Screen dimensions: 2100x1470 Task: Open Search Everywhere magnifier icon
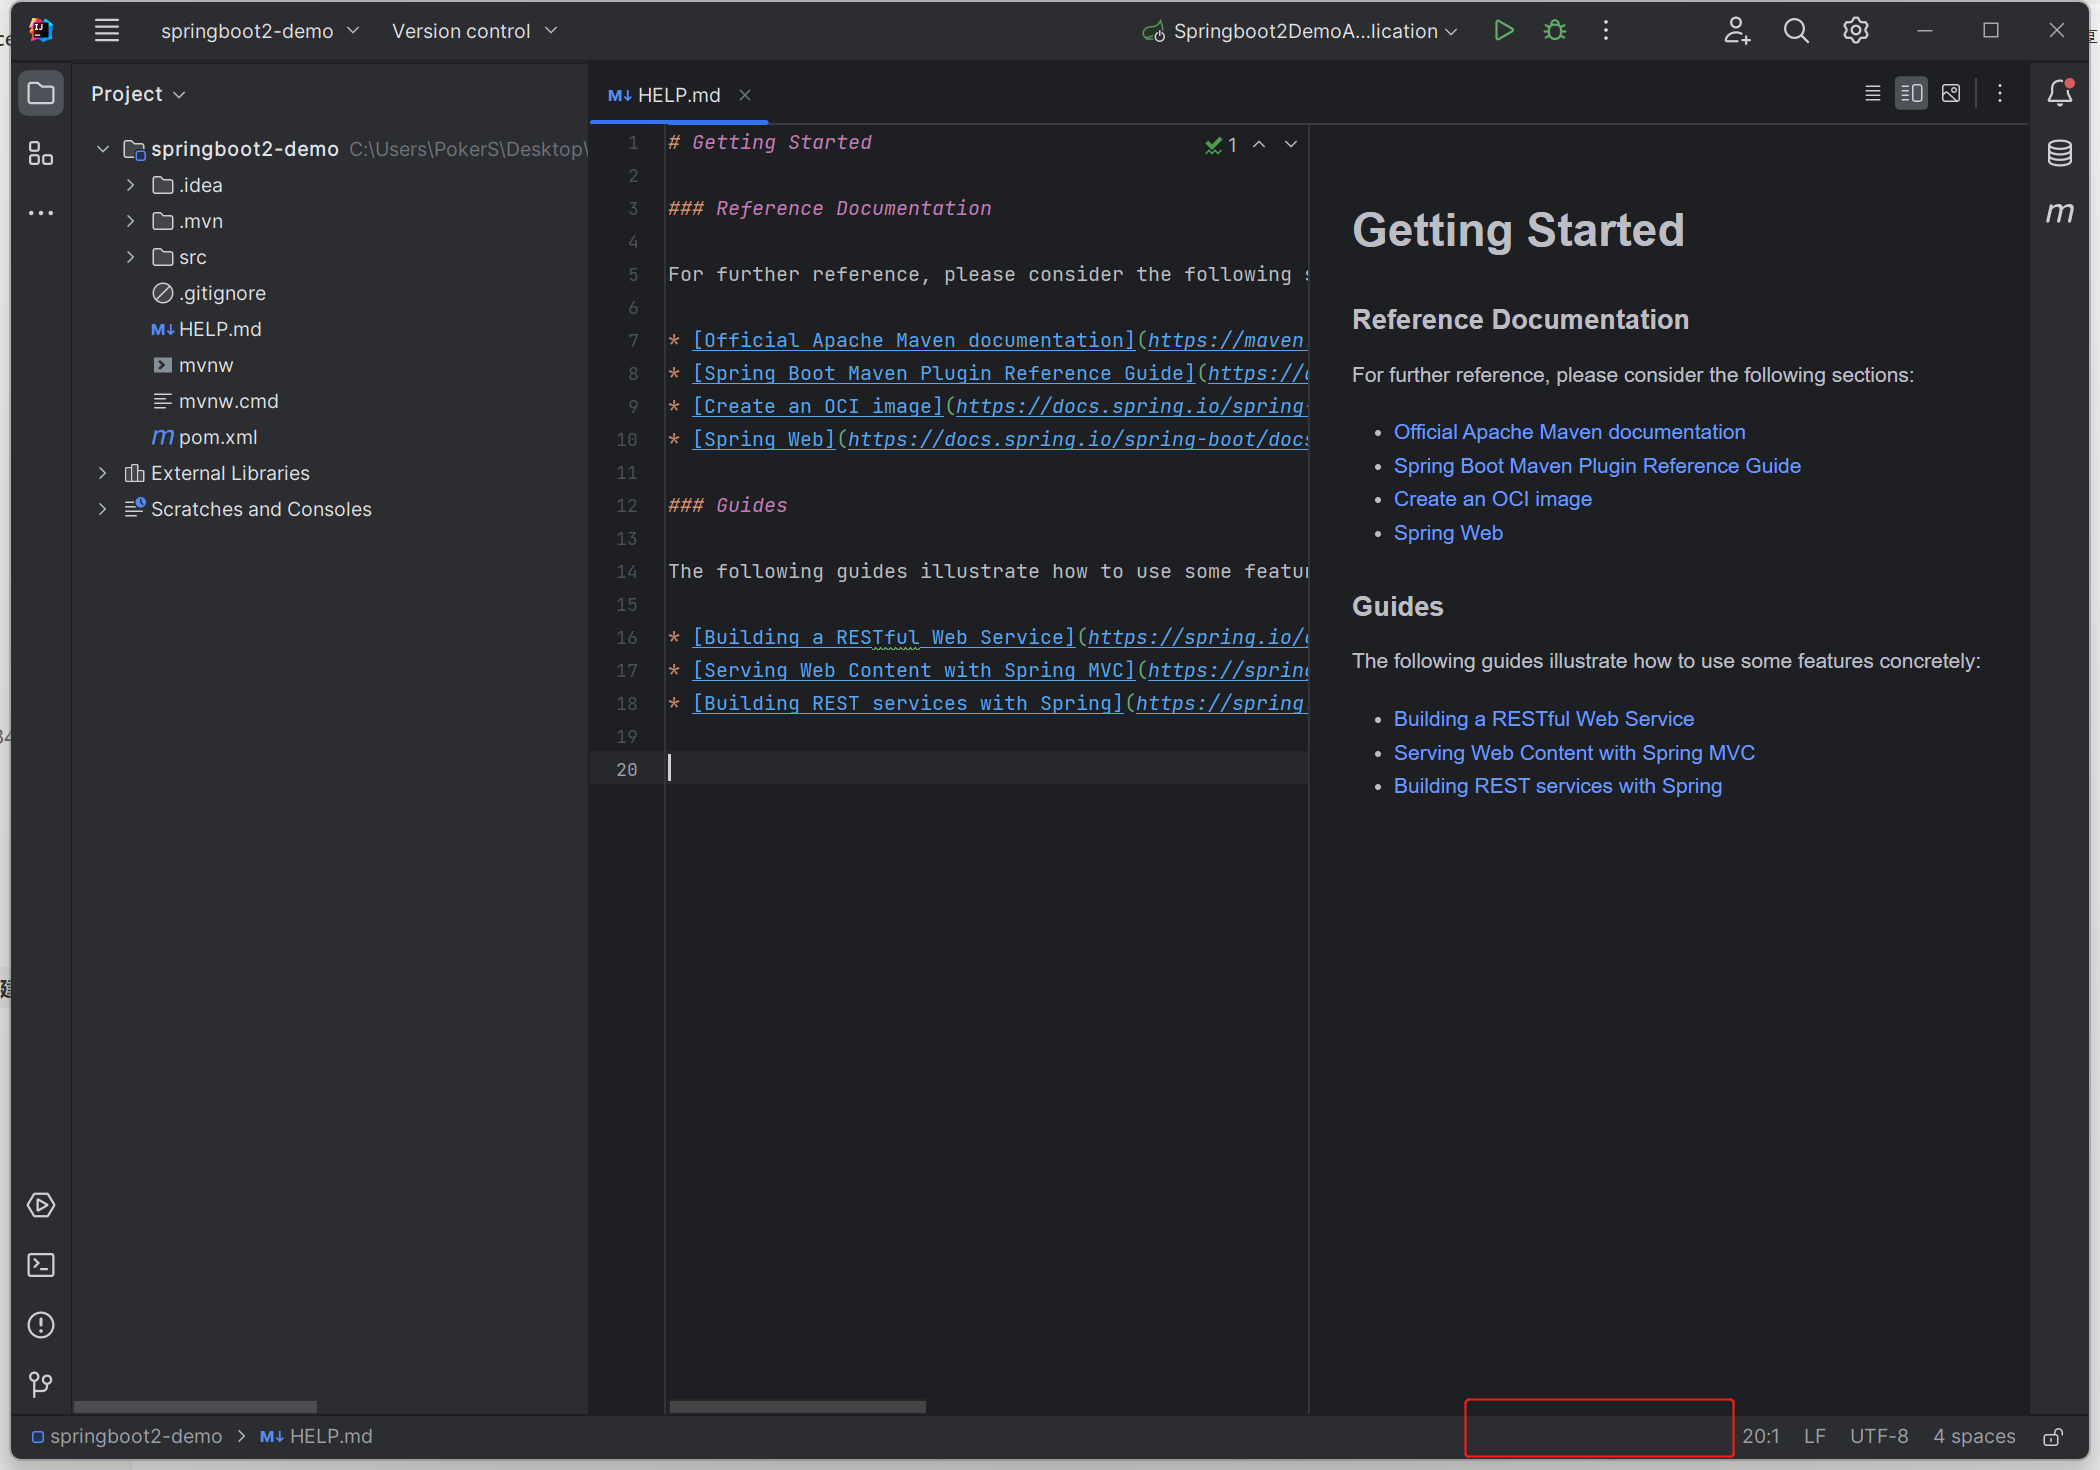[1796, 31]
